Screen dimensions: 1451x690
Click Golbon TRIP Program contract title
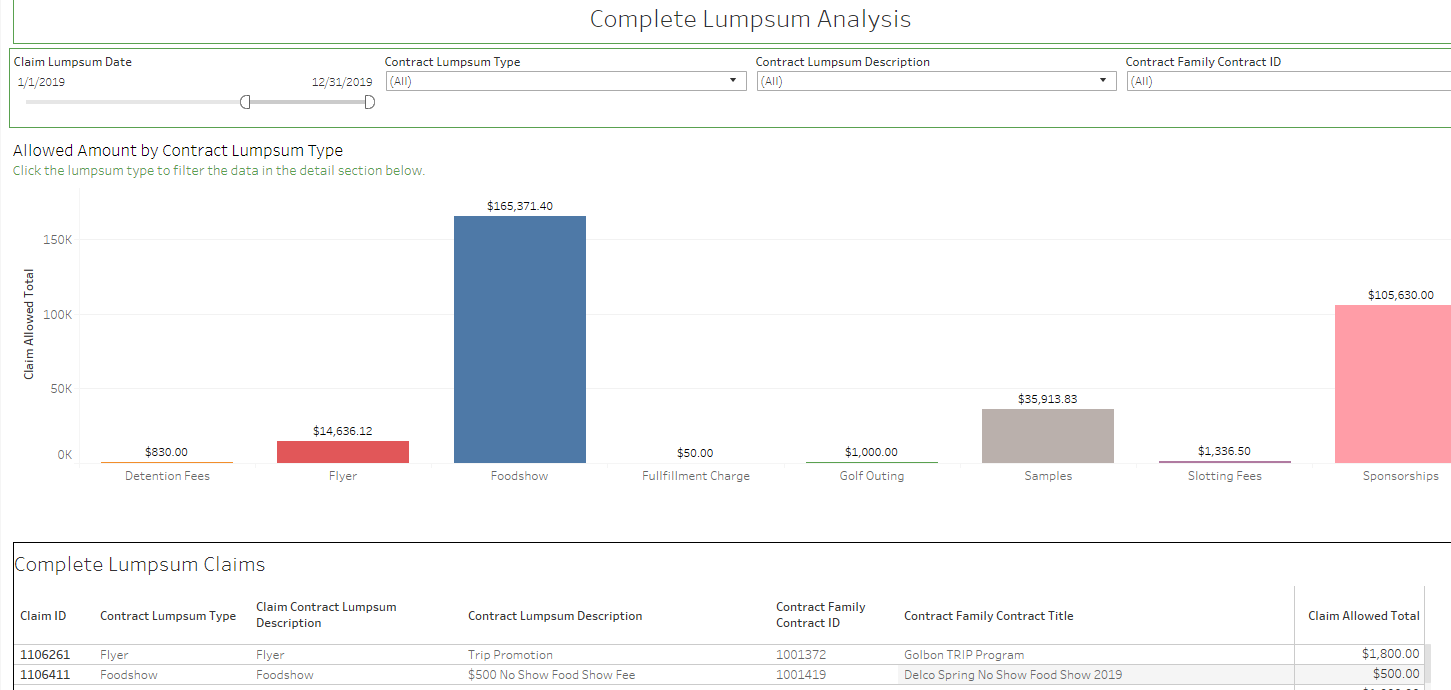[963, 655]
